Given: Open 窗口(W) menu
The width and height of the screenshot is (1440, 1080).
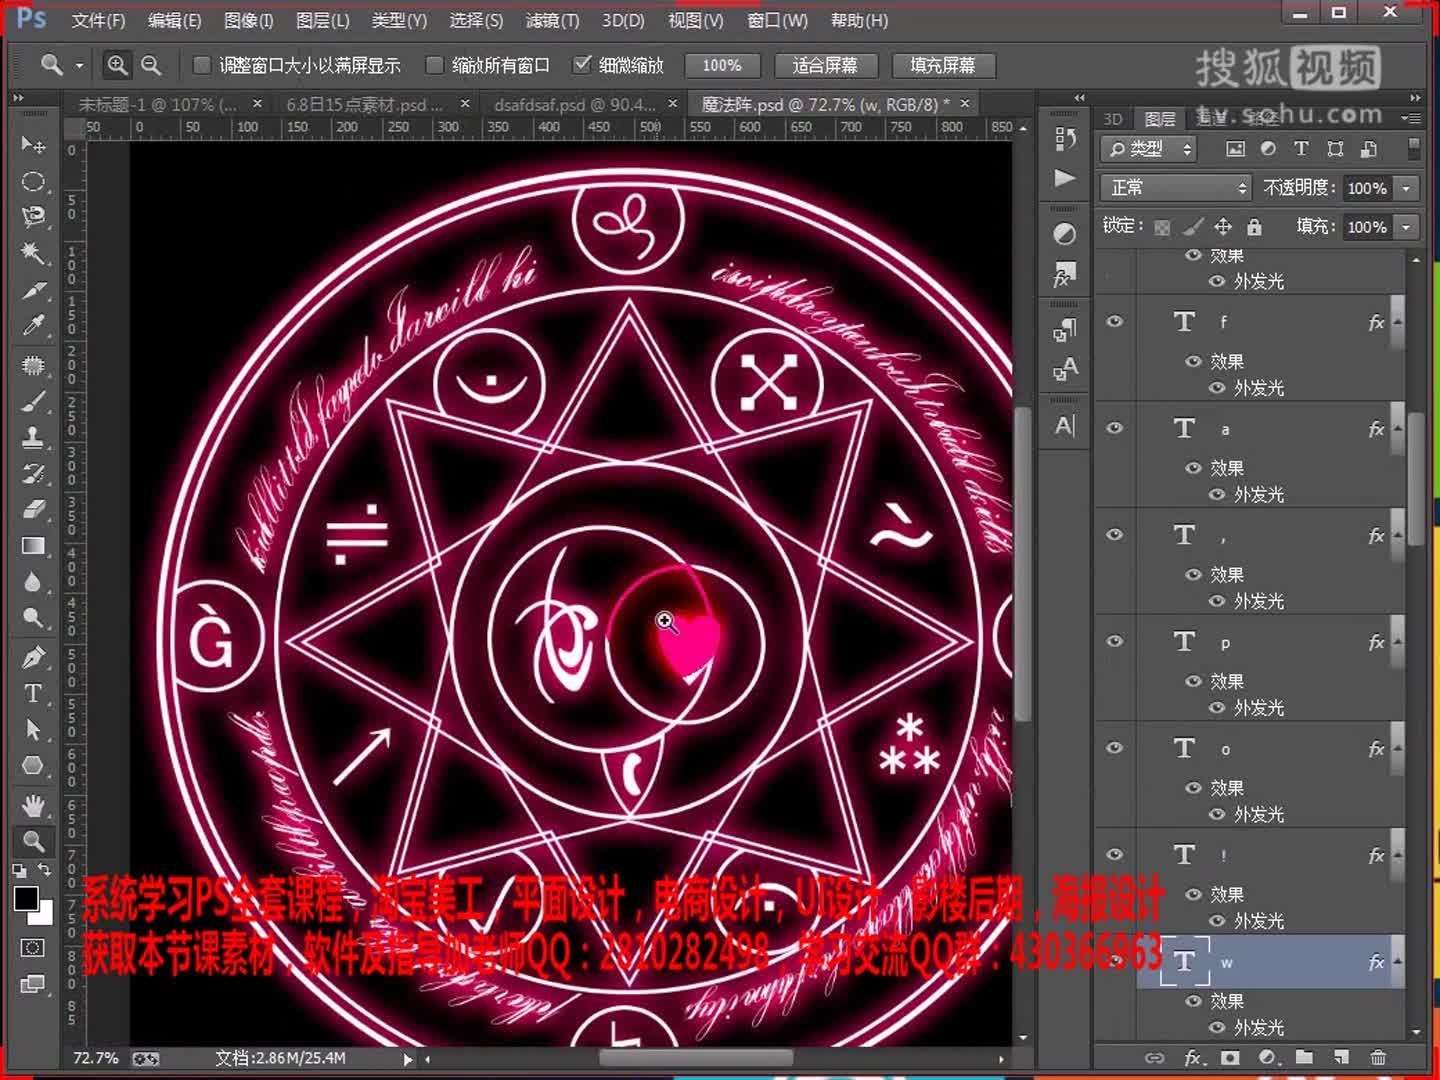Looking at the screenshot, I should 777,20.
